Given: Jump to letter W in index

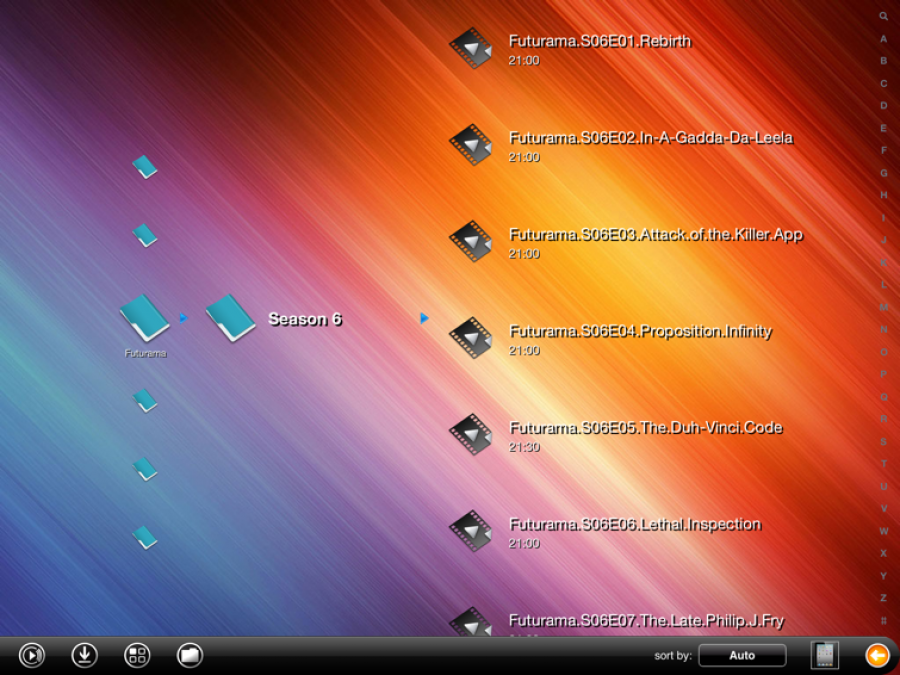Looking at the screenshot, I should point(883,531).
